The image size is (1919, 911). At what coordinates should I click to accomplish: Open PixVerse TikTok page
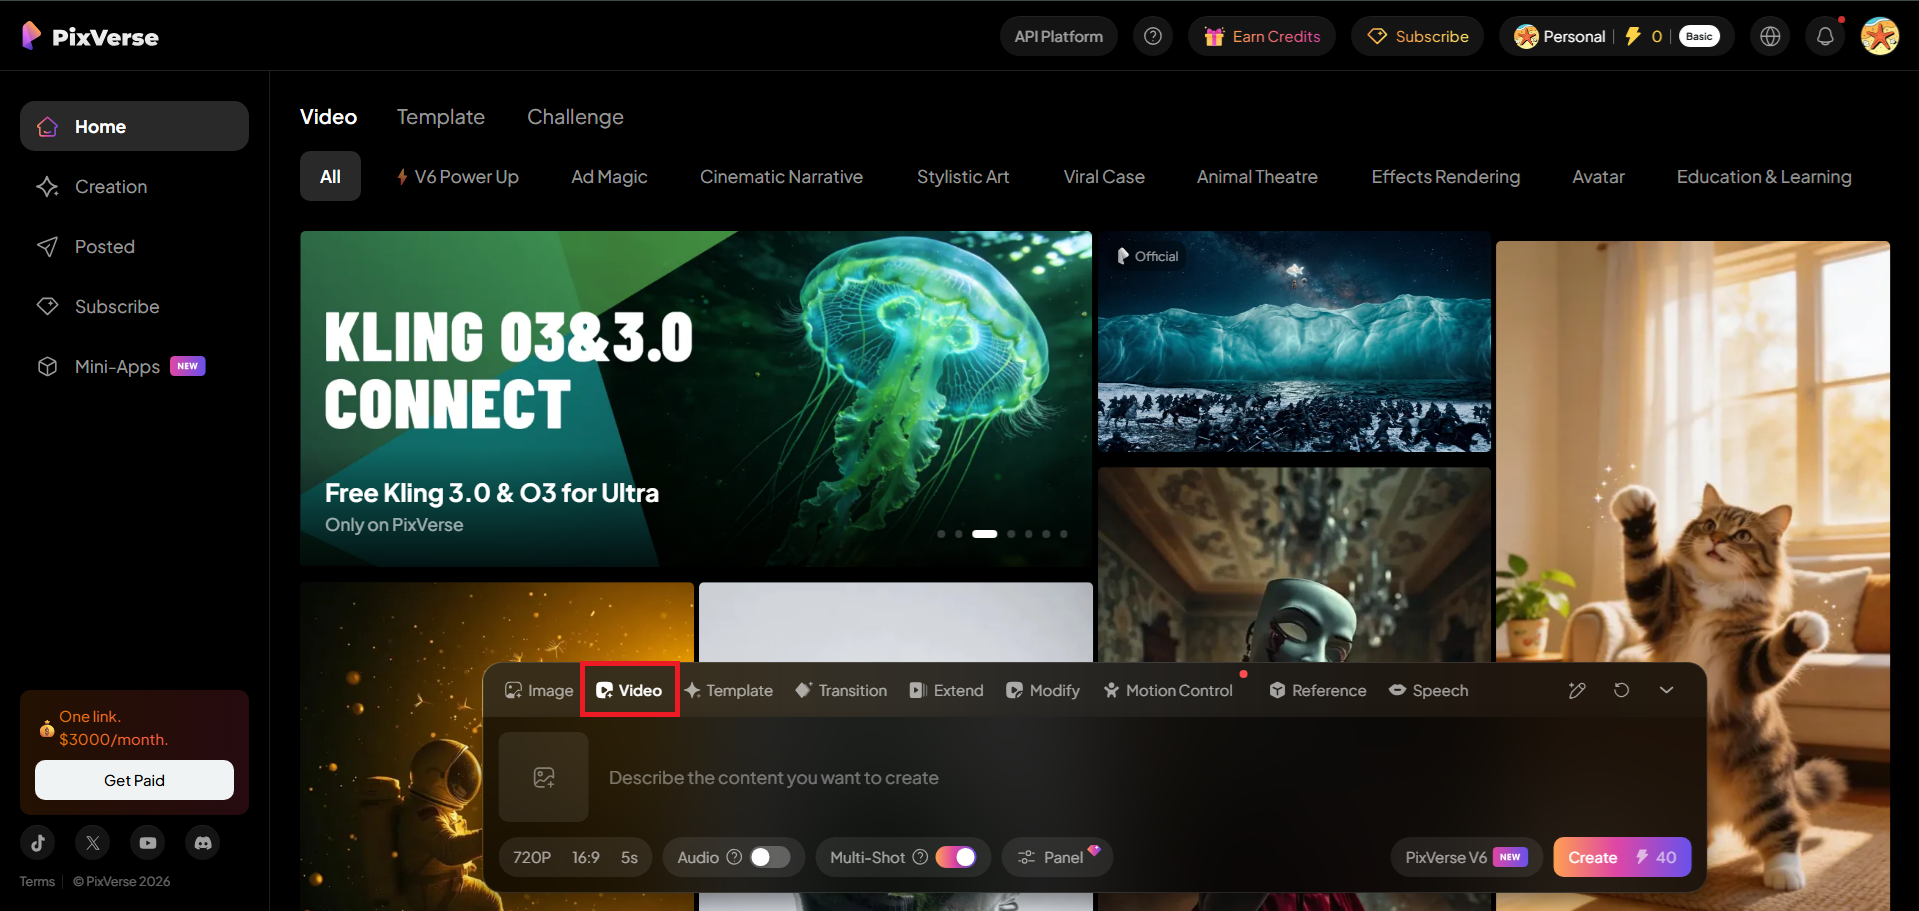[38, 843]
